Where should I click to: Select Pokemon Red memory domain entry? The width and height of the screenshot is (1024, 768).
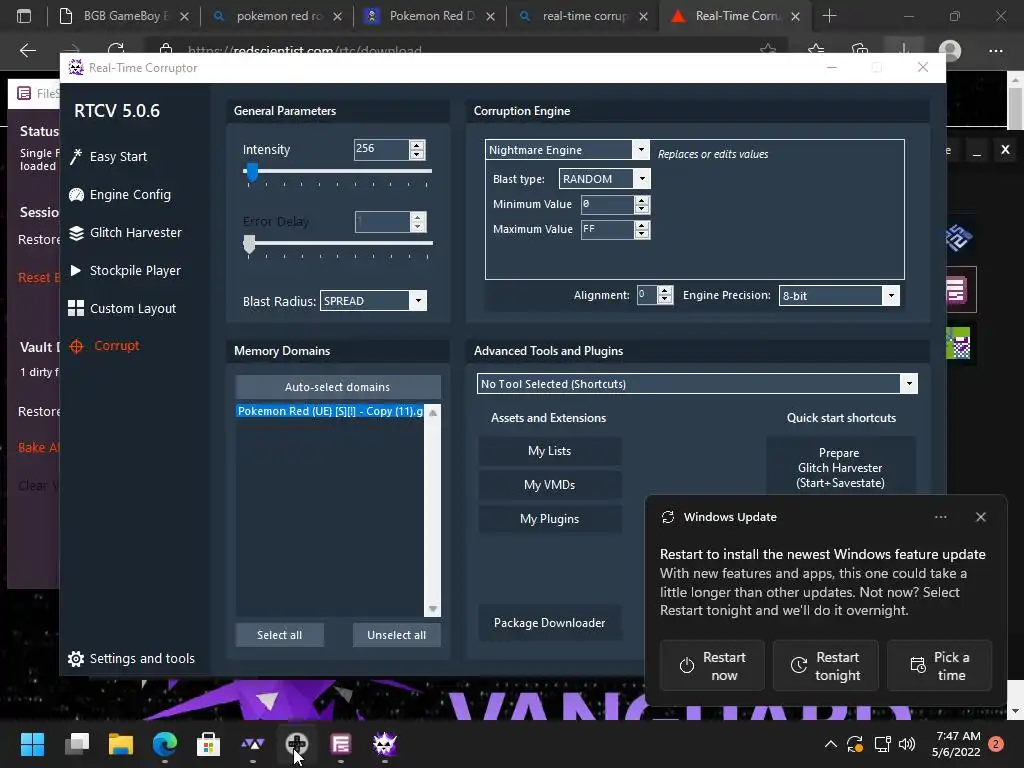330,411
